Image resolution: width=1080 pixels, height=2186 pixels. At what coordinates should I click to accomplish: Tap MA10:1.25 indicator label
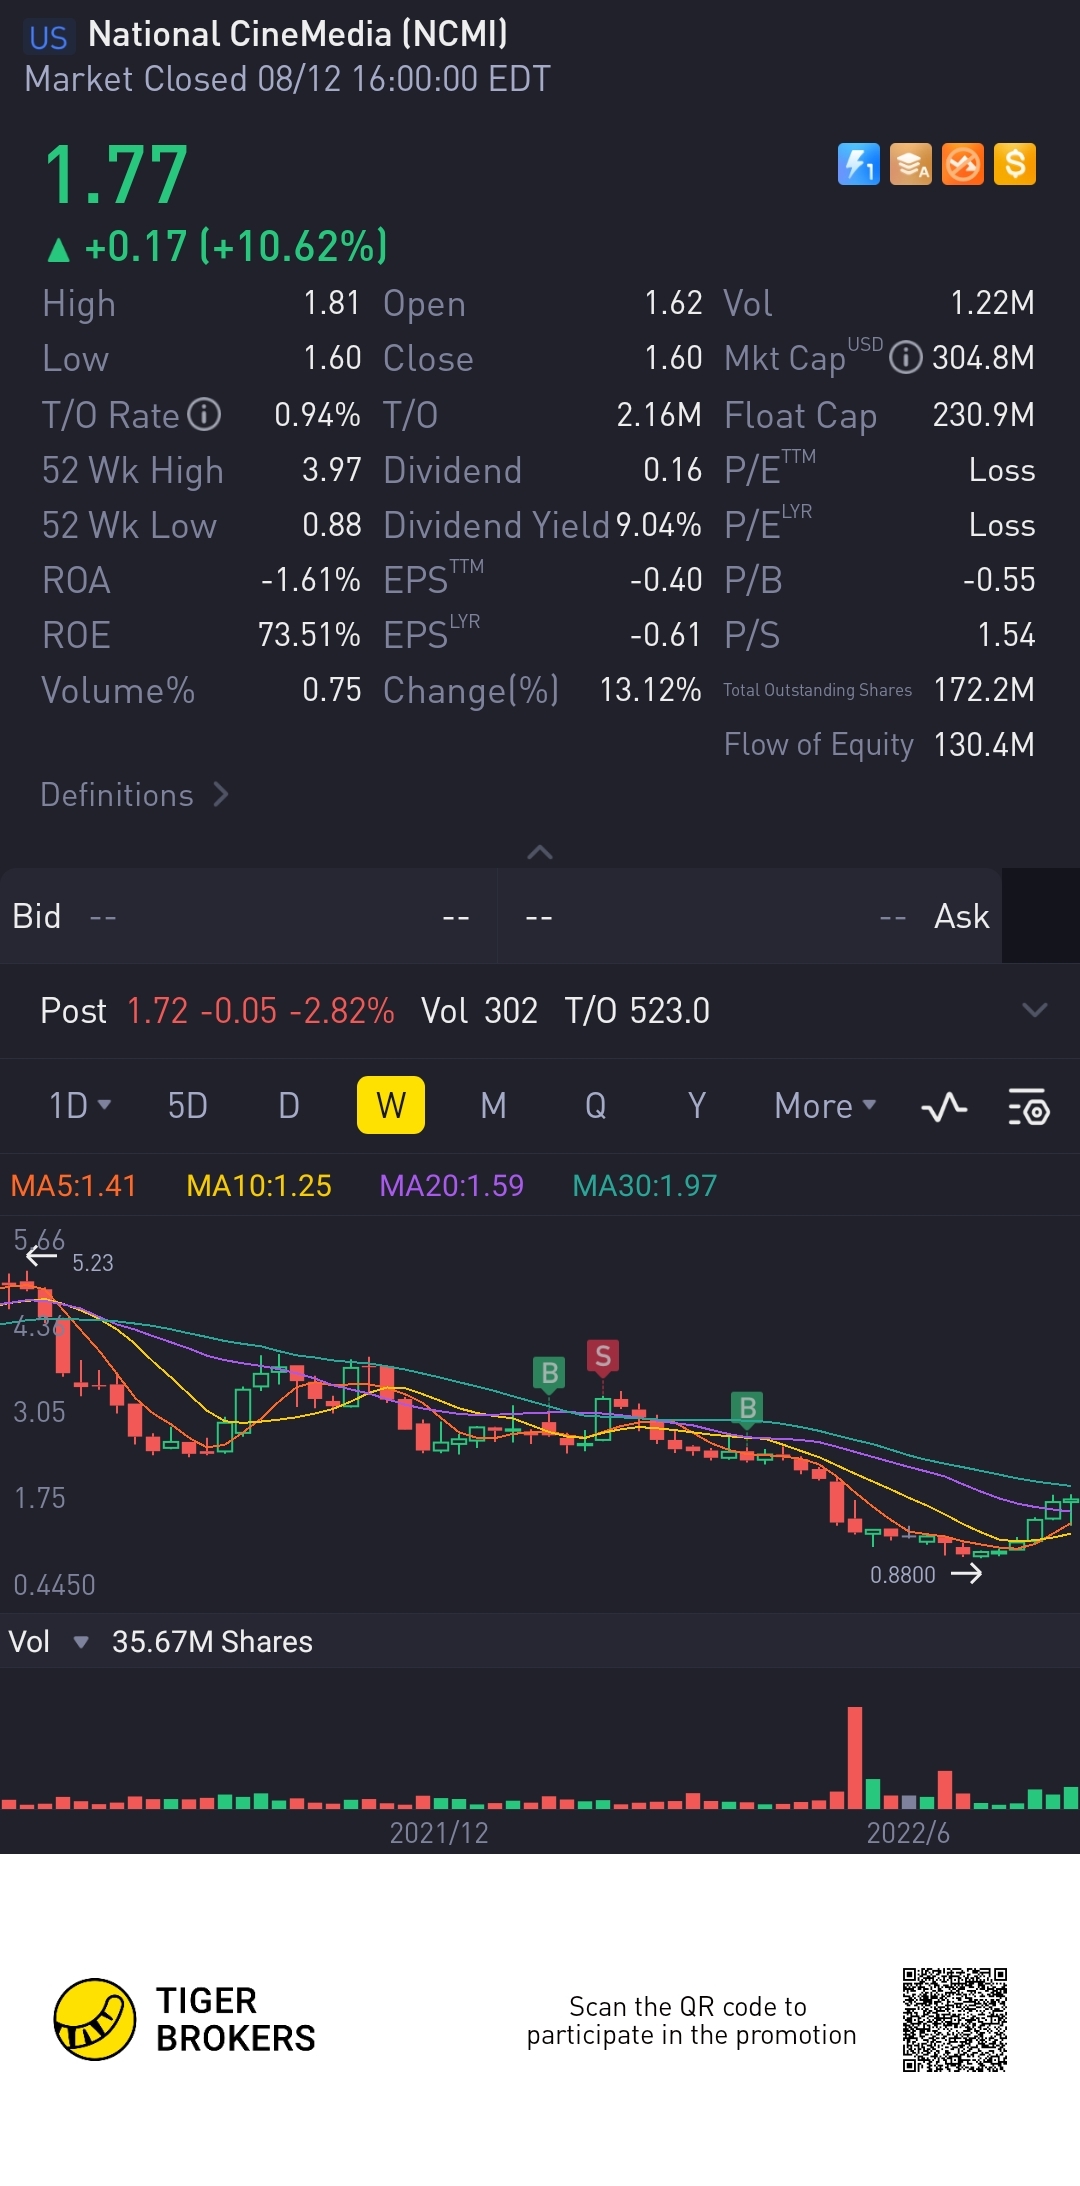coord(259,1185)
